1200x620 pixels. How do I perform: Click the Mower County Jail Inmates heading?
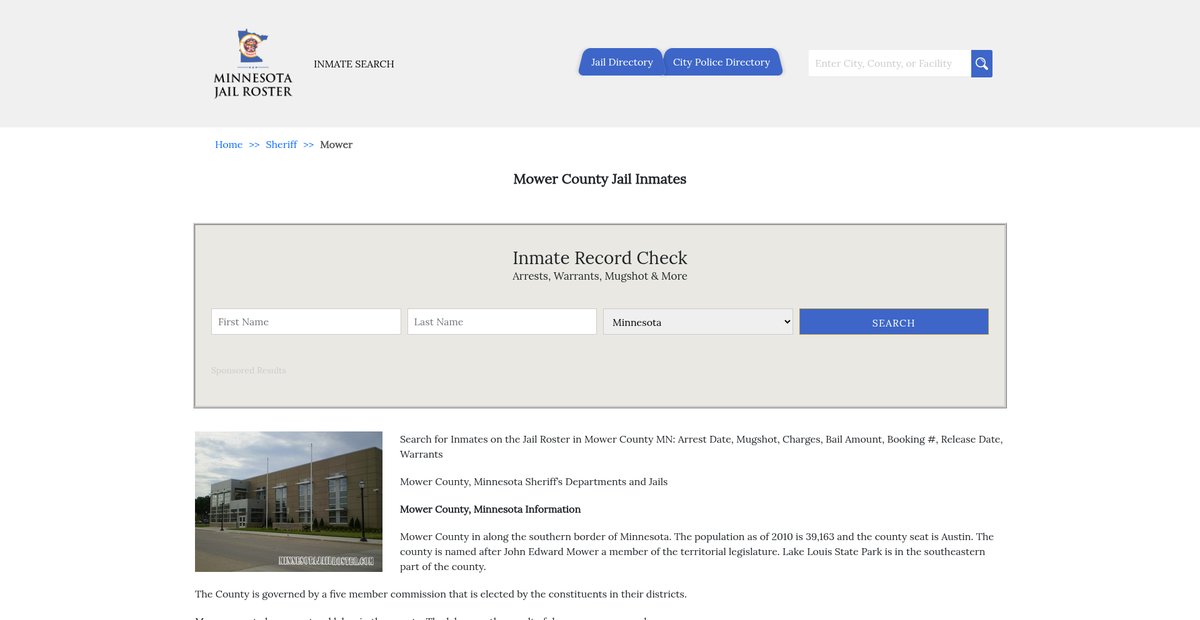(x=599, y=179)
